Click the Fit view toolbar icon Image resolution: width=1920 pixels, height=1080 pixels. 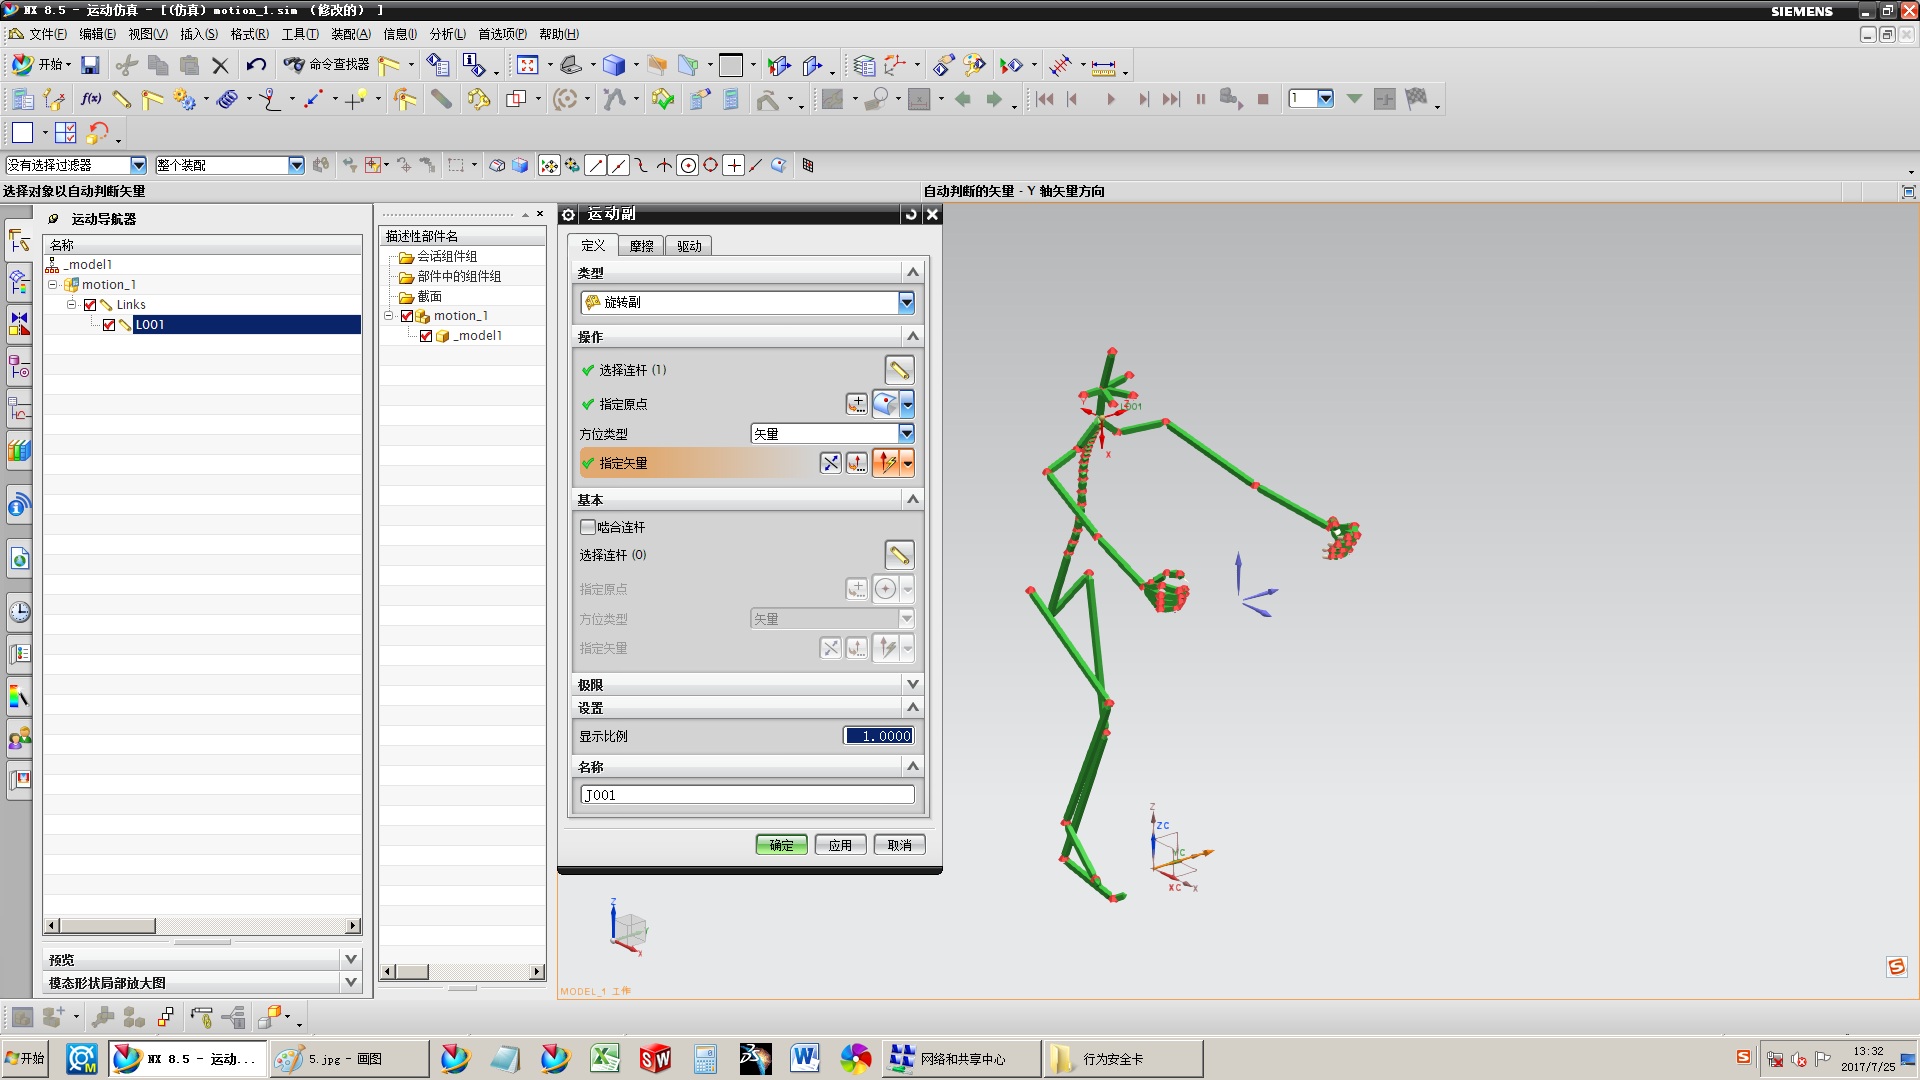(527, 66)
